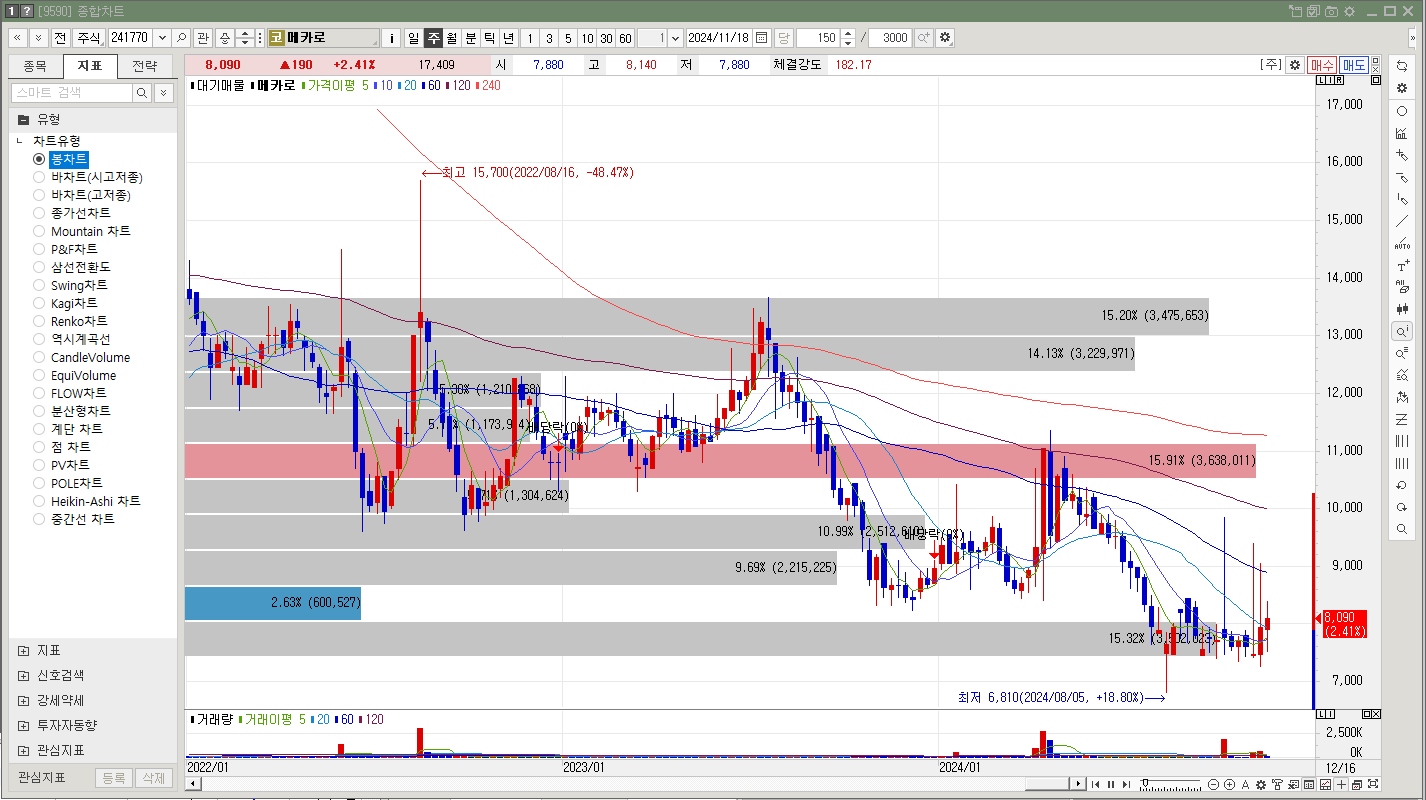Click the chart zoom slider handle

[x=1144, y=785]
